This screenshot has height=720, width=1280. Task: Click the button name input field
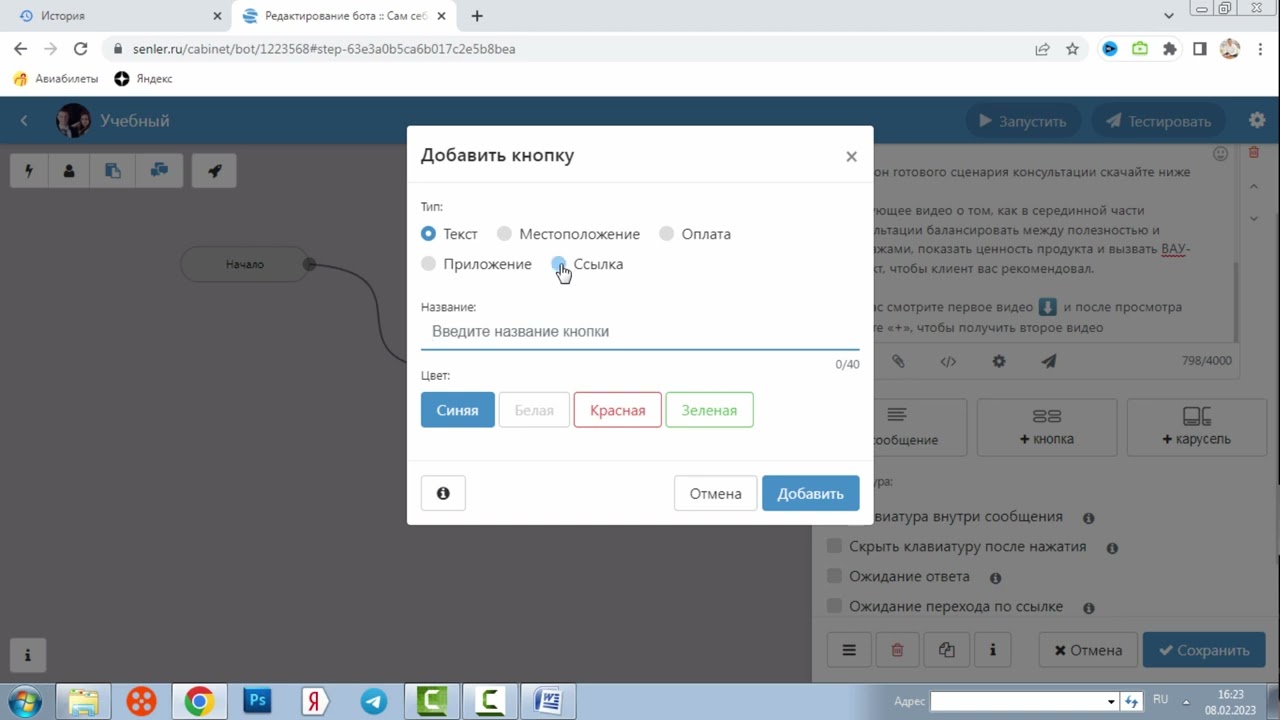(640, 331)
